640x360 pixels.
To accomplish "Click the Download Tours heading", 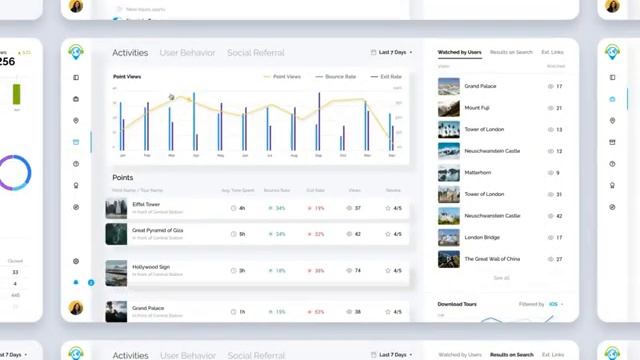I will click(457, 304).
